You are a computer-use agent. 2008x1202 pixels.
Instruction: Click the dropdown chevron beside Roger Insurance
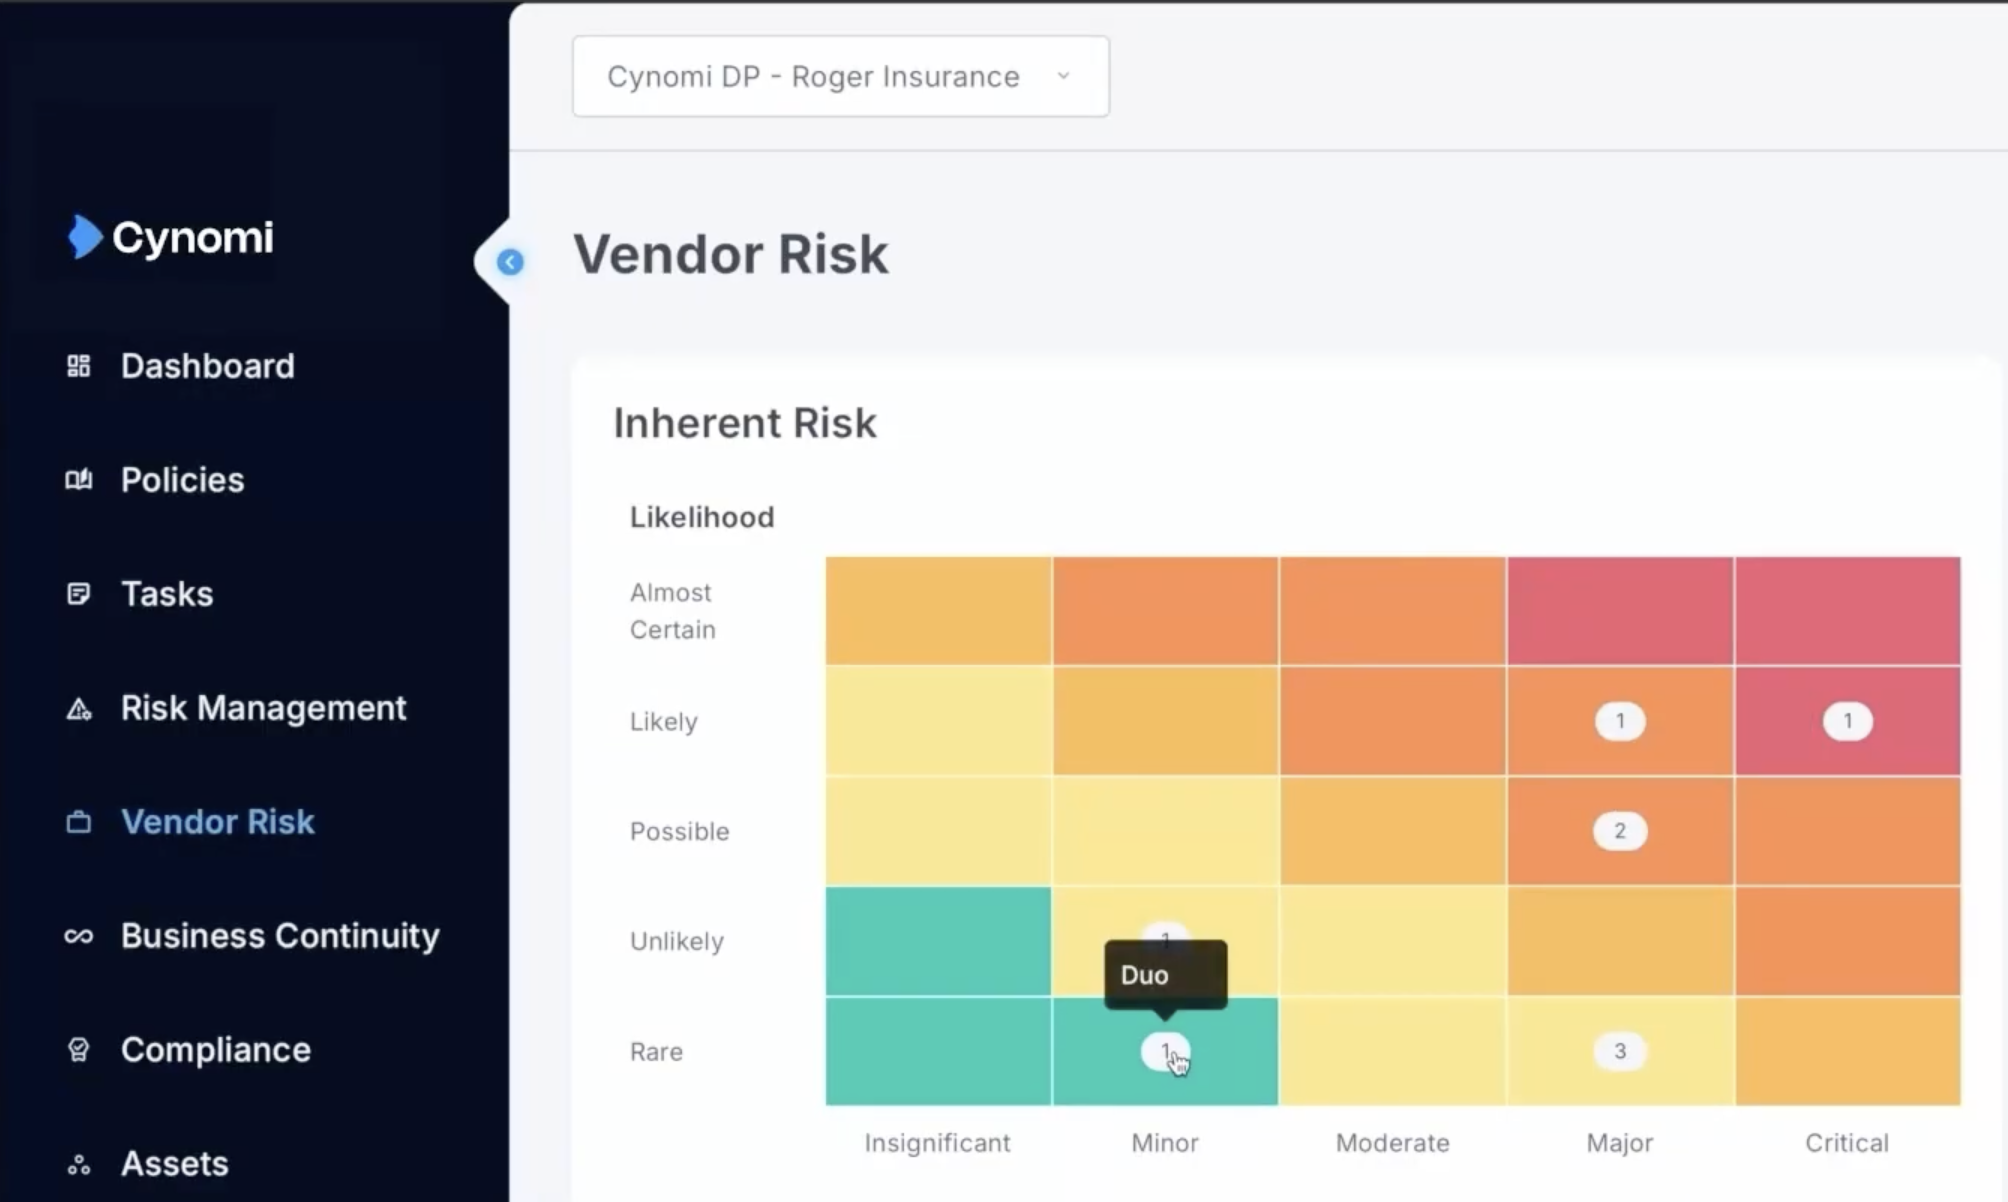click(x=1063, y=76)
